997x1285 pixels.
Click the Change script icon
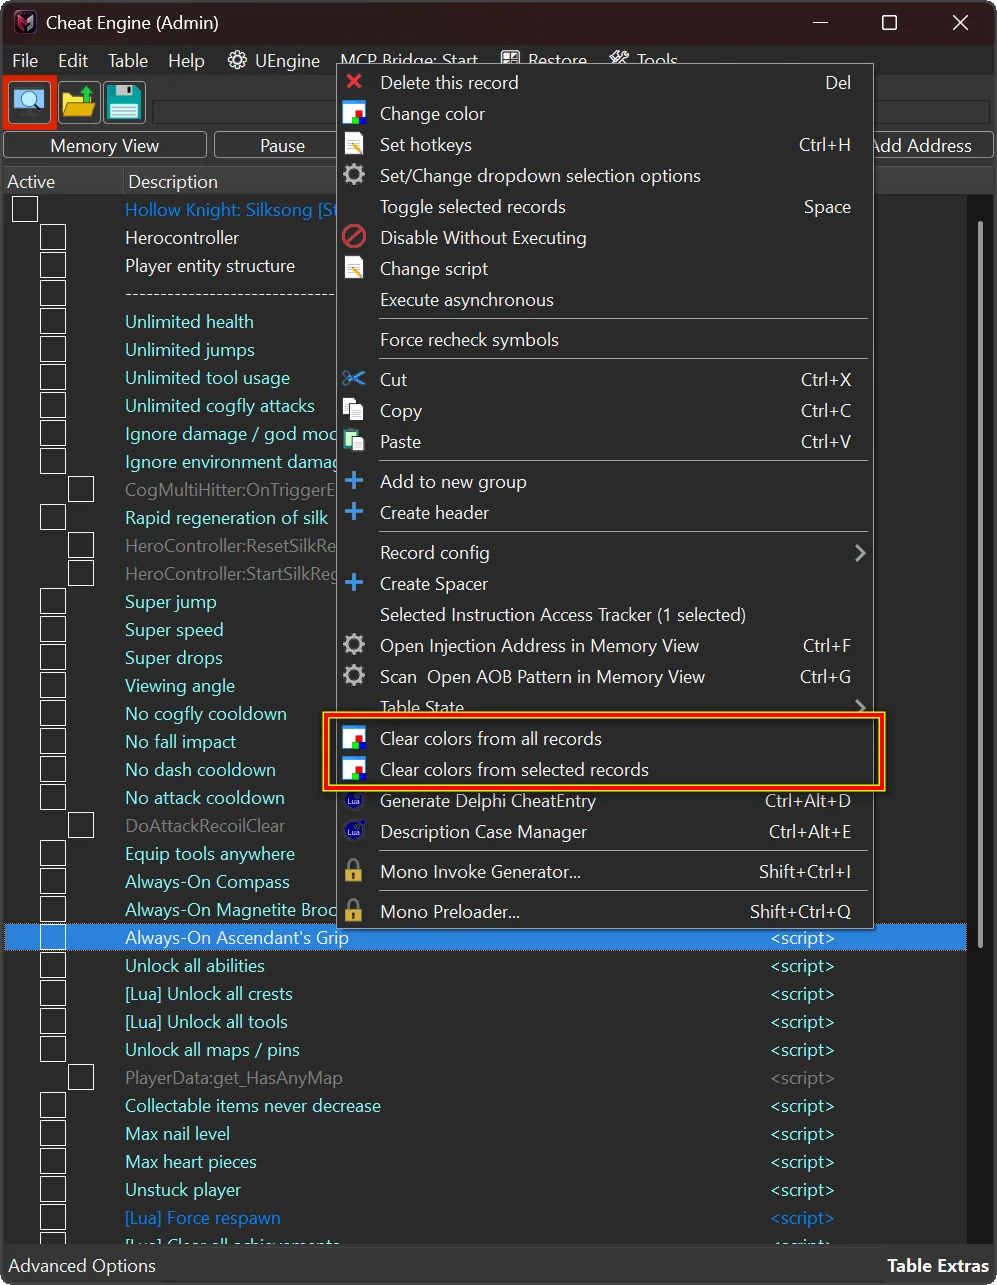(354, 268)
